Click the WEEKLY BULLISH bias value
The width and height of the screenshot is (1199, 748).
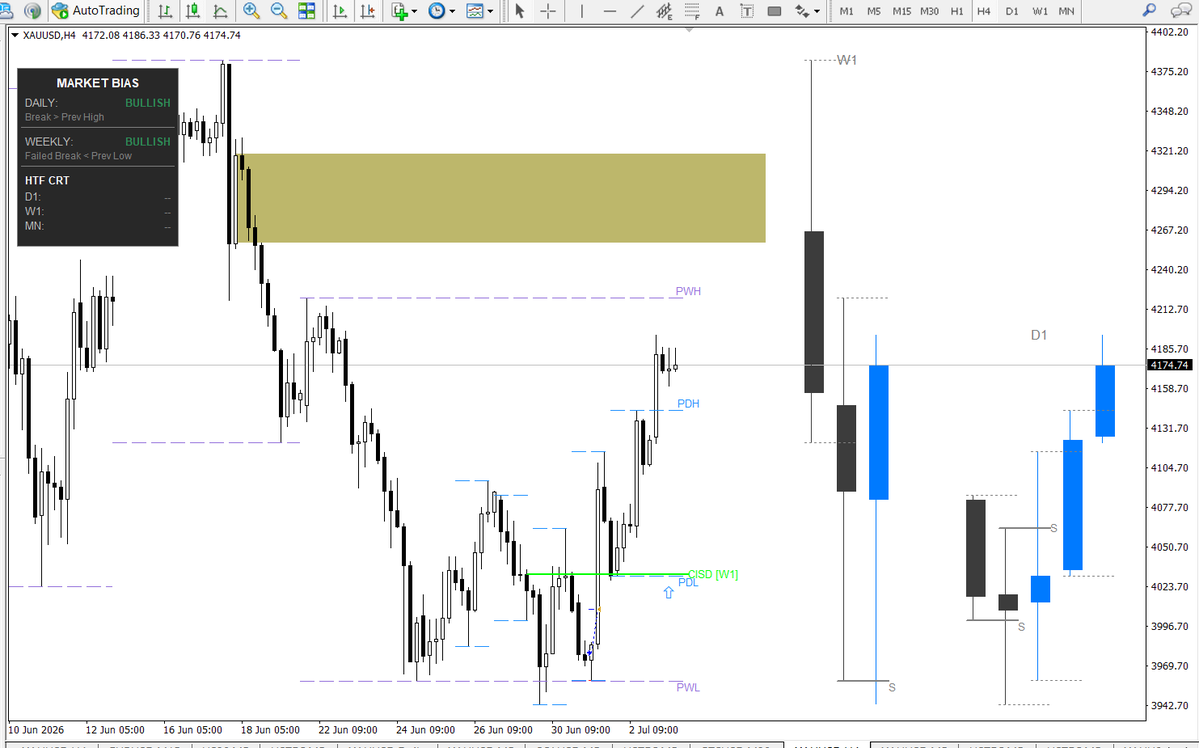148,141
